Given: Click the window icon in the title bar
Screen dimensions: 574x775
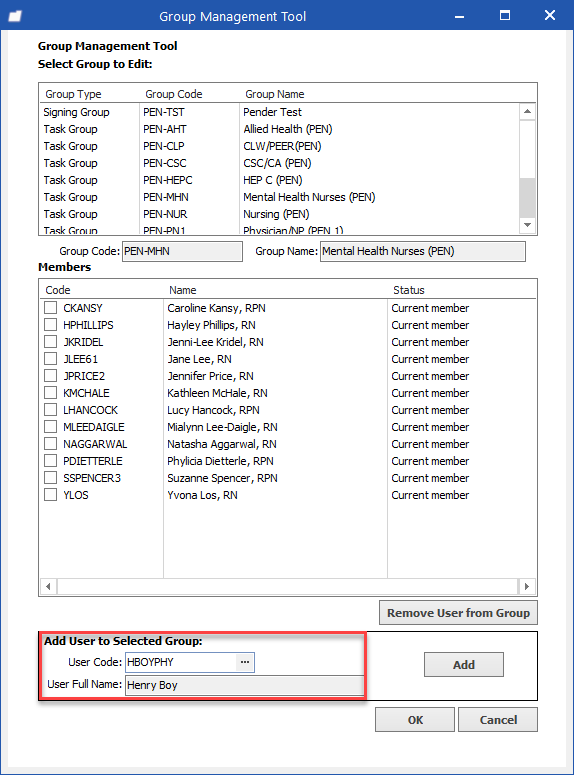Looking at the screenshot, I should [x=15, y=16].
